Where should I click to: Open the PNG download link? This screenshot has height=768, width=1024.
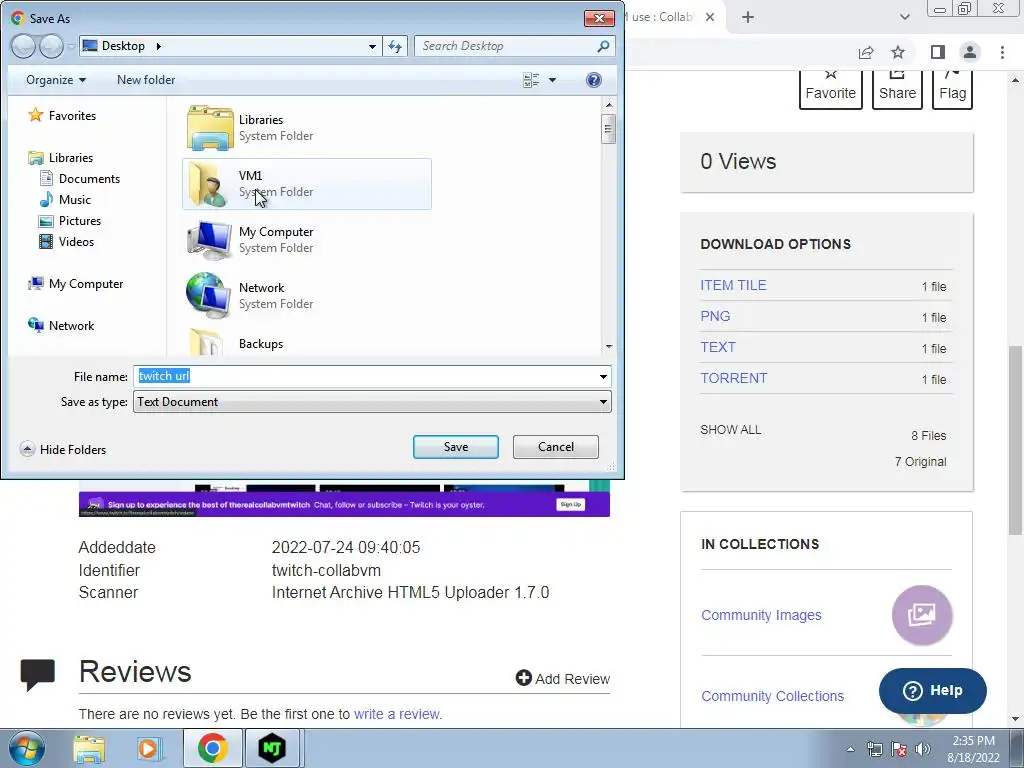715,316
